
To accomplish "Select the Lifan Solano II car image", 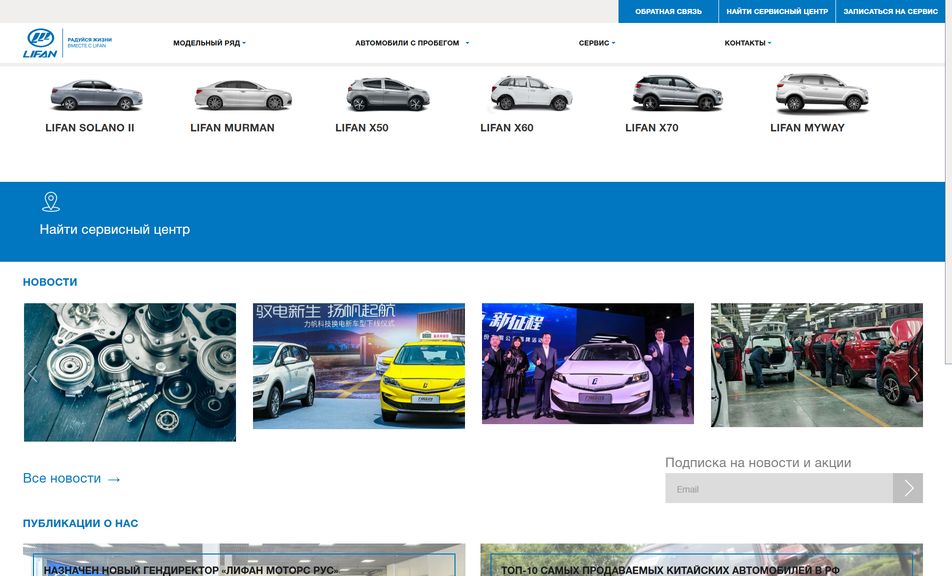I will coord(97,95).
